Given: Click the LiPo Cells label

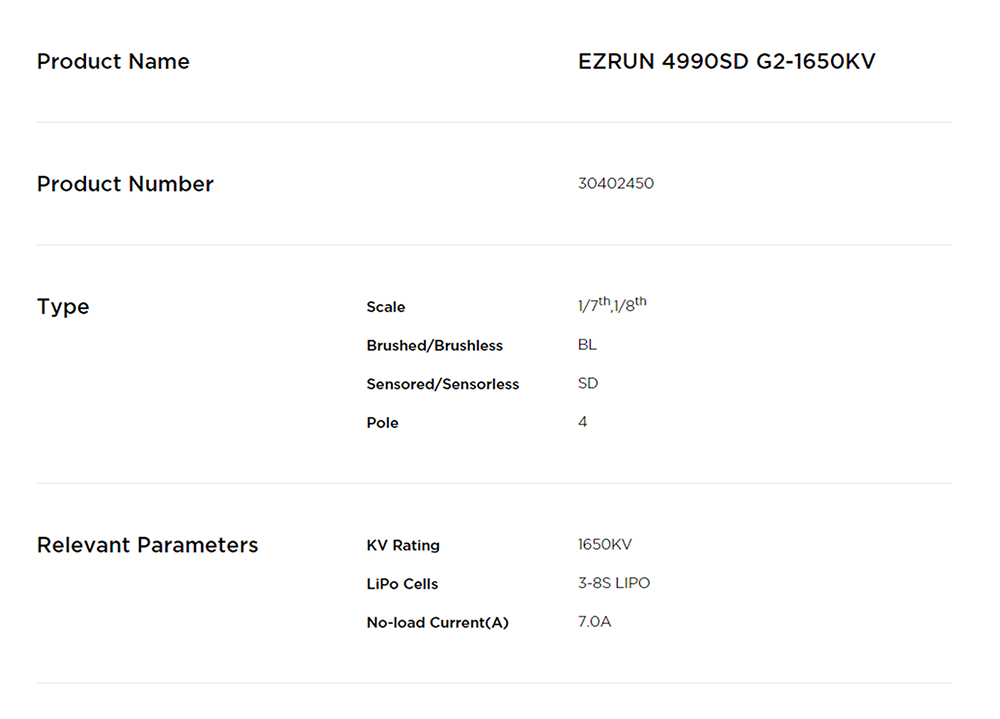Looking at the screenshot, I should coord(403,584).
